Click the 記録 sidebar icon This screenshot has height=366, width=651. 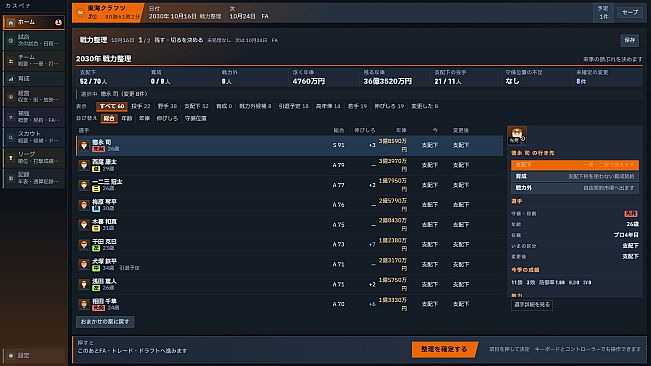pos(11,178)
